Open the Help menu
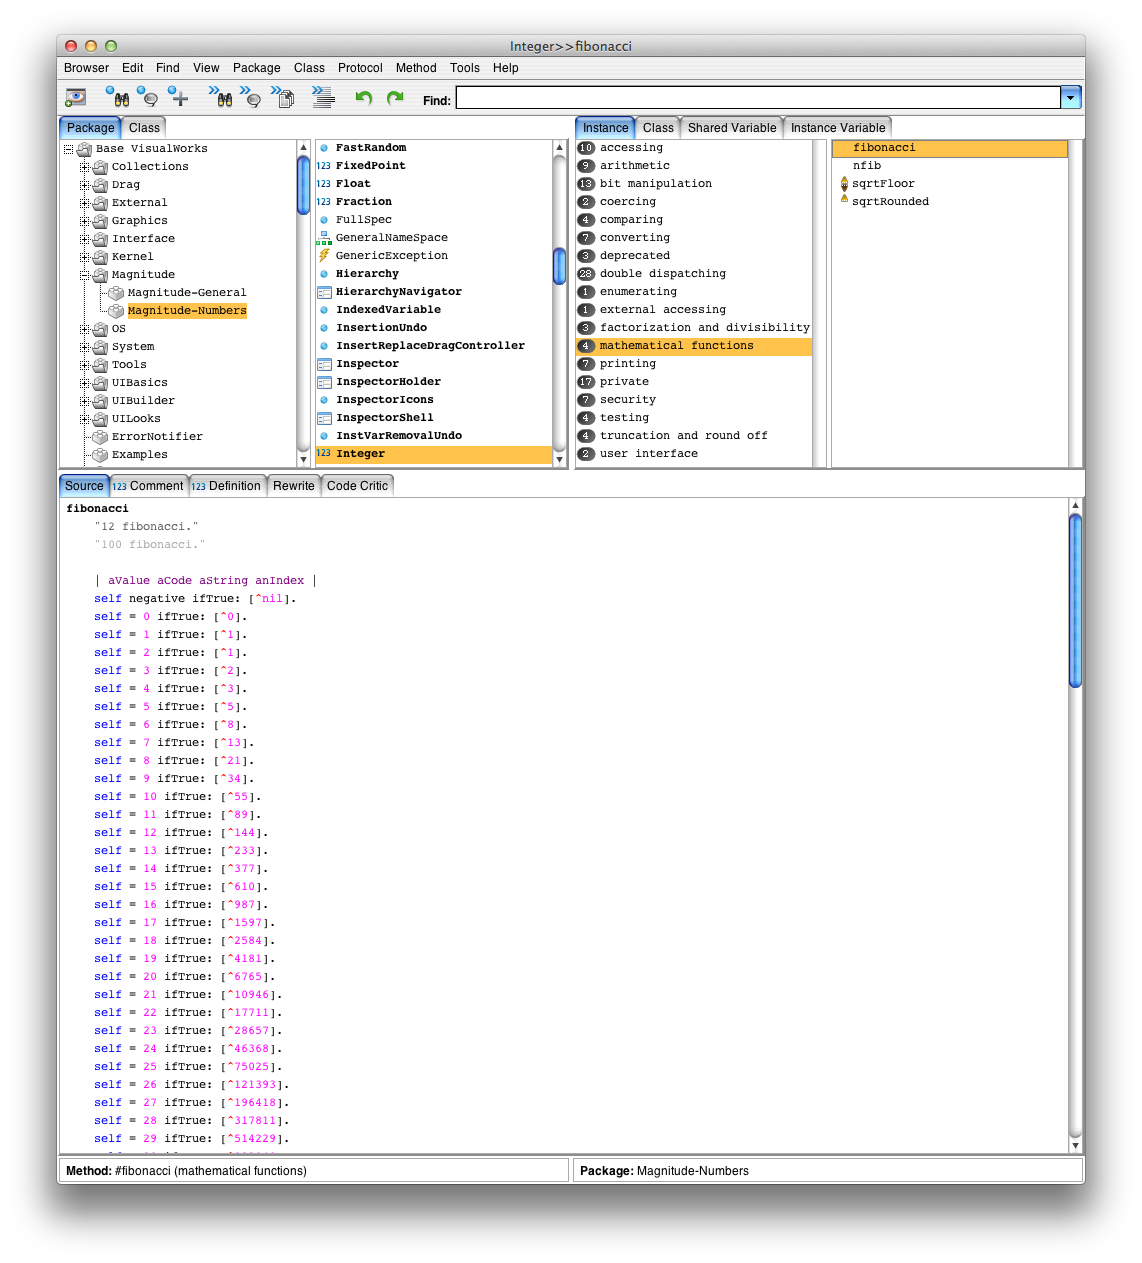1142x1263 pixels. 506,68
